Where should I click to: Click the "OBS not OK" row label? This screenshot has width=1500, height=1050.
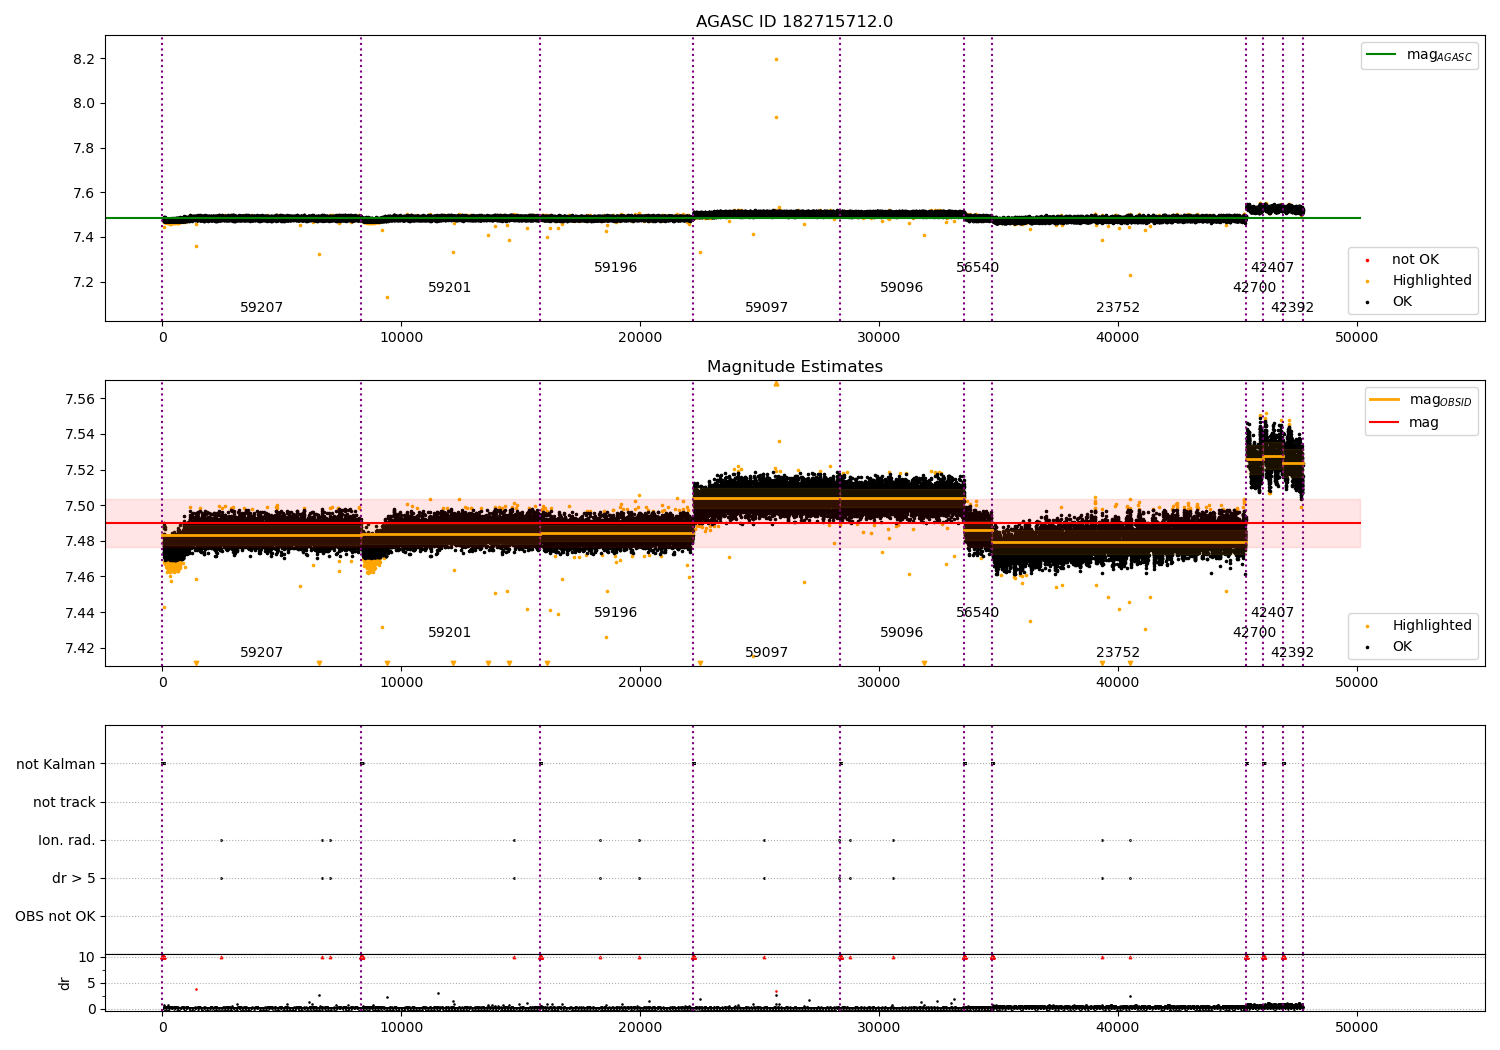click(x=55, y=917)
